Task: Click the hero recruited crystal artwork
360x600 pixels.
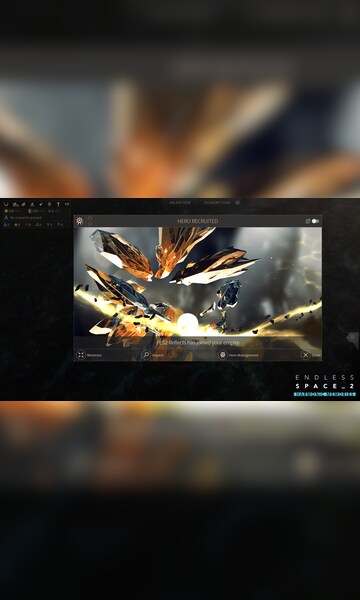Action: [197, 281]
